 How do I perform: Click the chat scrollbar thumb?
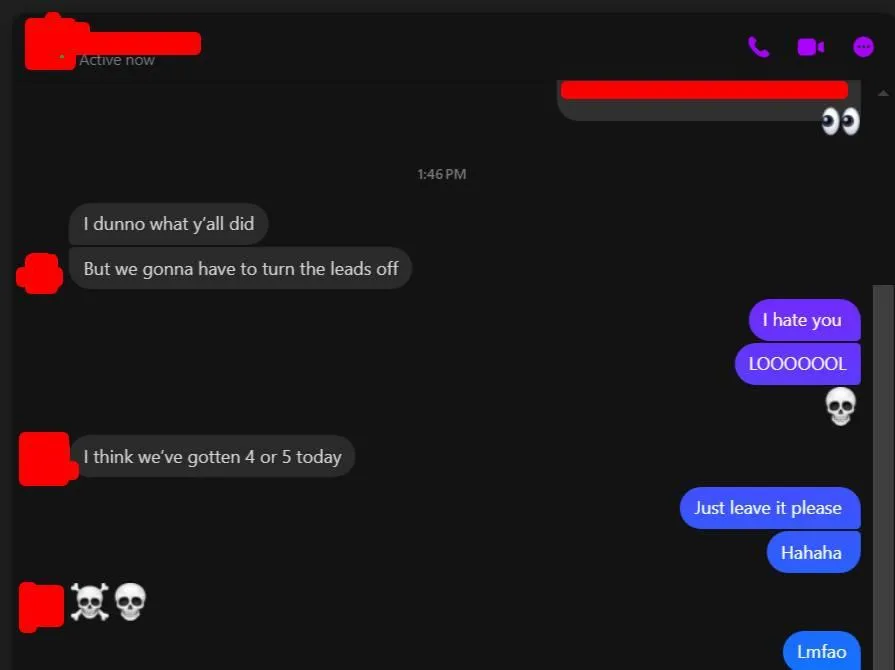pyautogui.click(x=884, y=477)
